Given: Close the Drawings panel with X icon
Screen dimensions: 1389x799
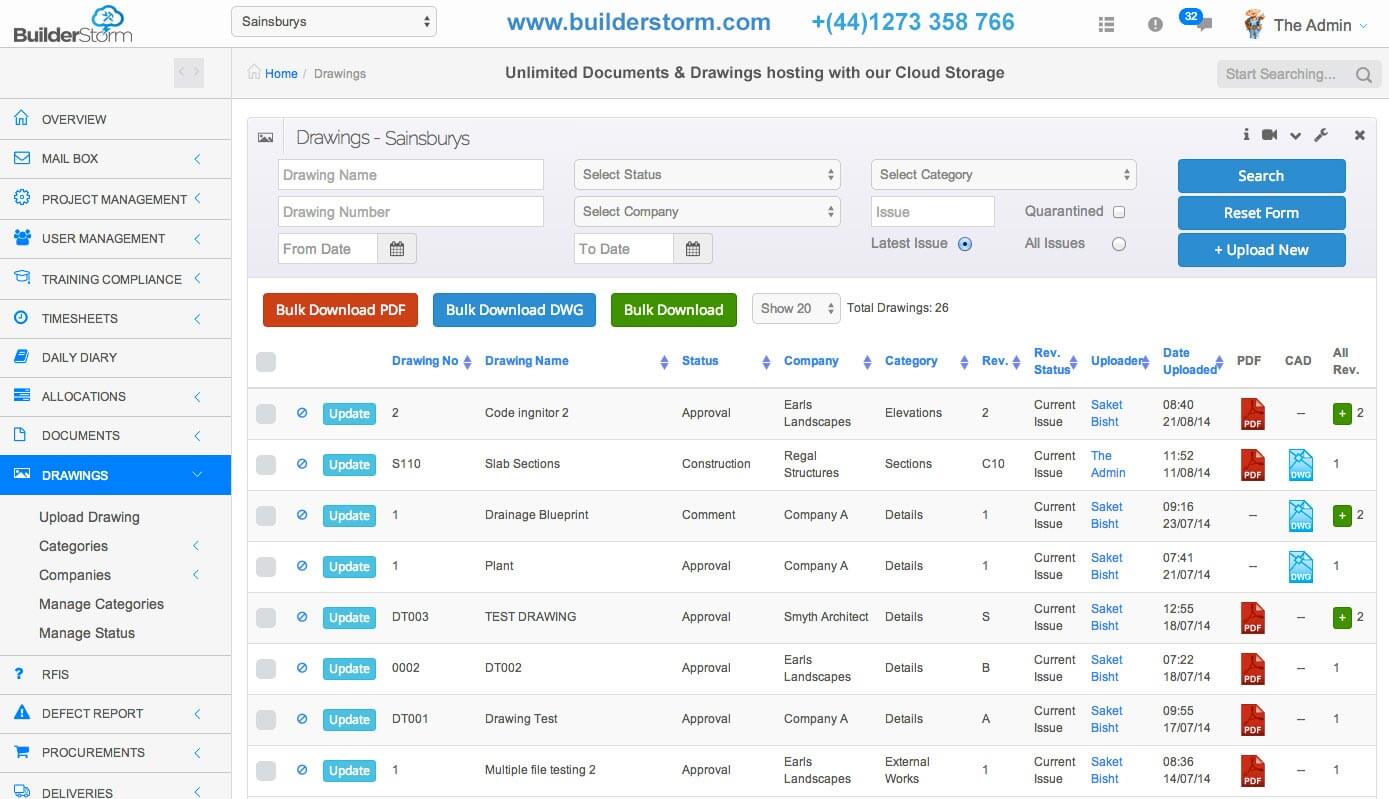Looking at the screenshot, I should [1360, 135].
